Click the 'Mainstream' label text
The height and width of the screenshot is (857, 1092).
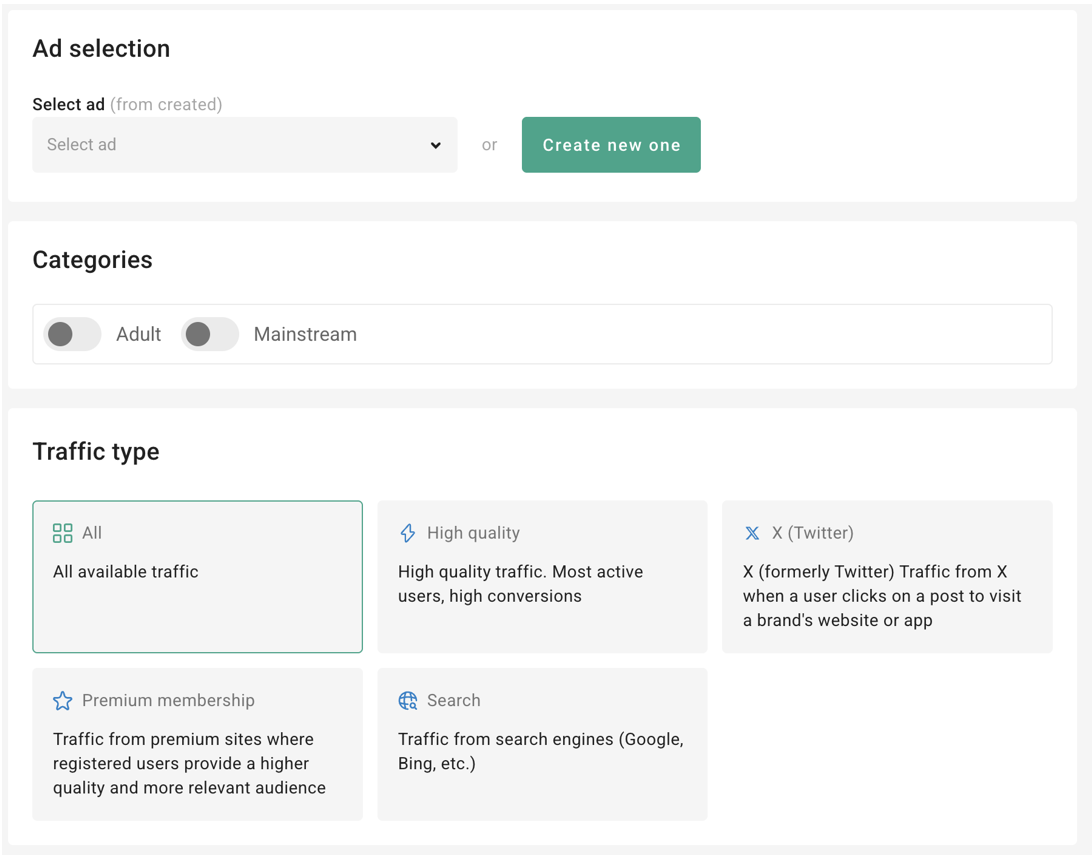[305, 335]
